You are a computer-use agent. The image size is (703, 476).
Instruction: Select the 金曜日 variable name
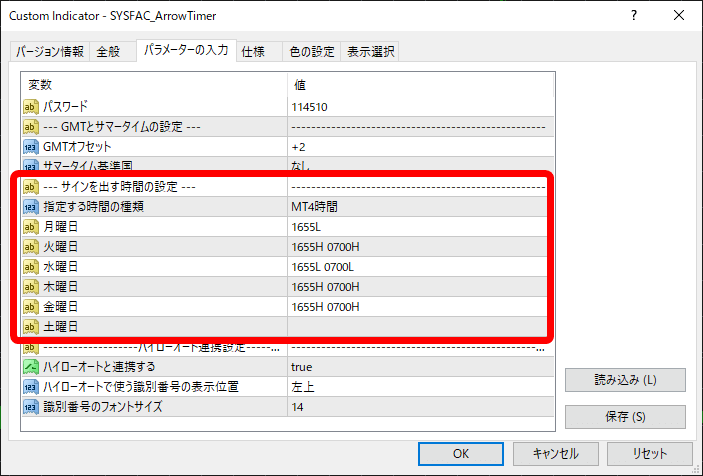[61, 307]
